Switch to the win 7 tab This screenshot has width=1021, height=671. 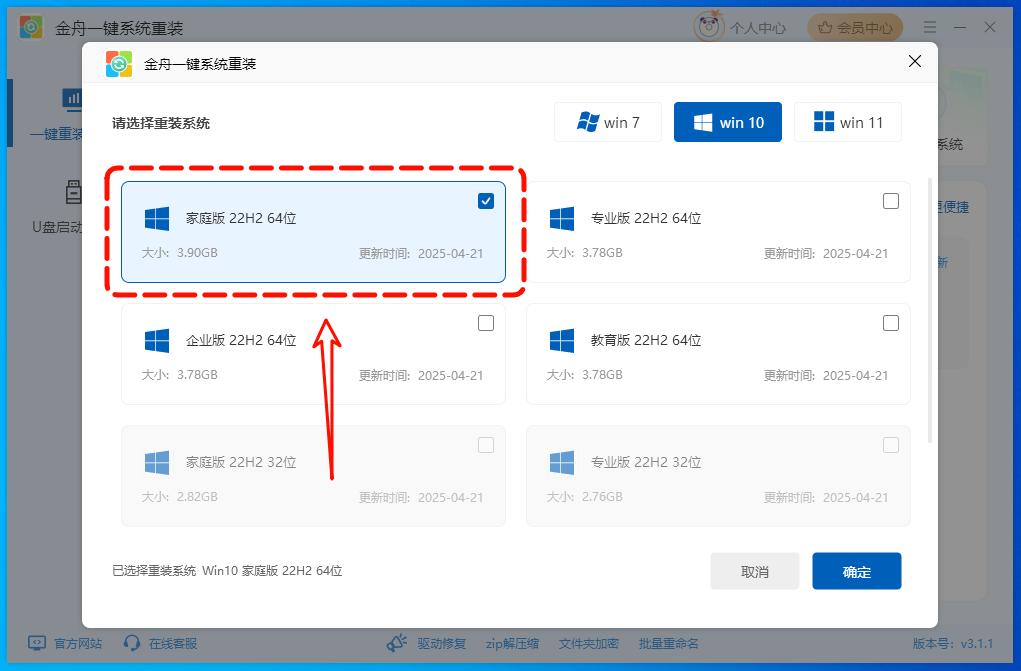pos(608,121)
